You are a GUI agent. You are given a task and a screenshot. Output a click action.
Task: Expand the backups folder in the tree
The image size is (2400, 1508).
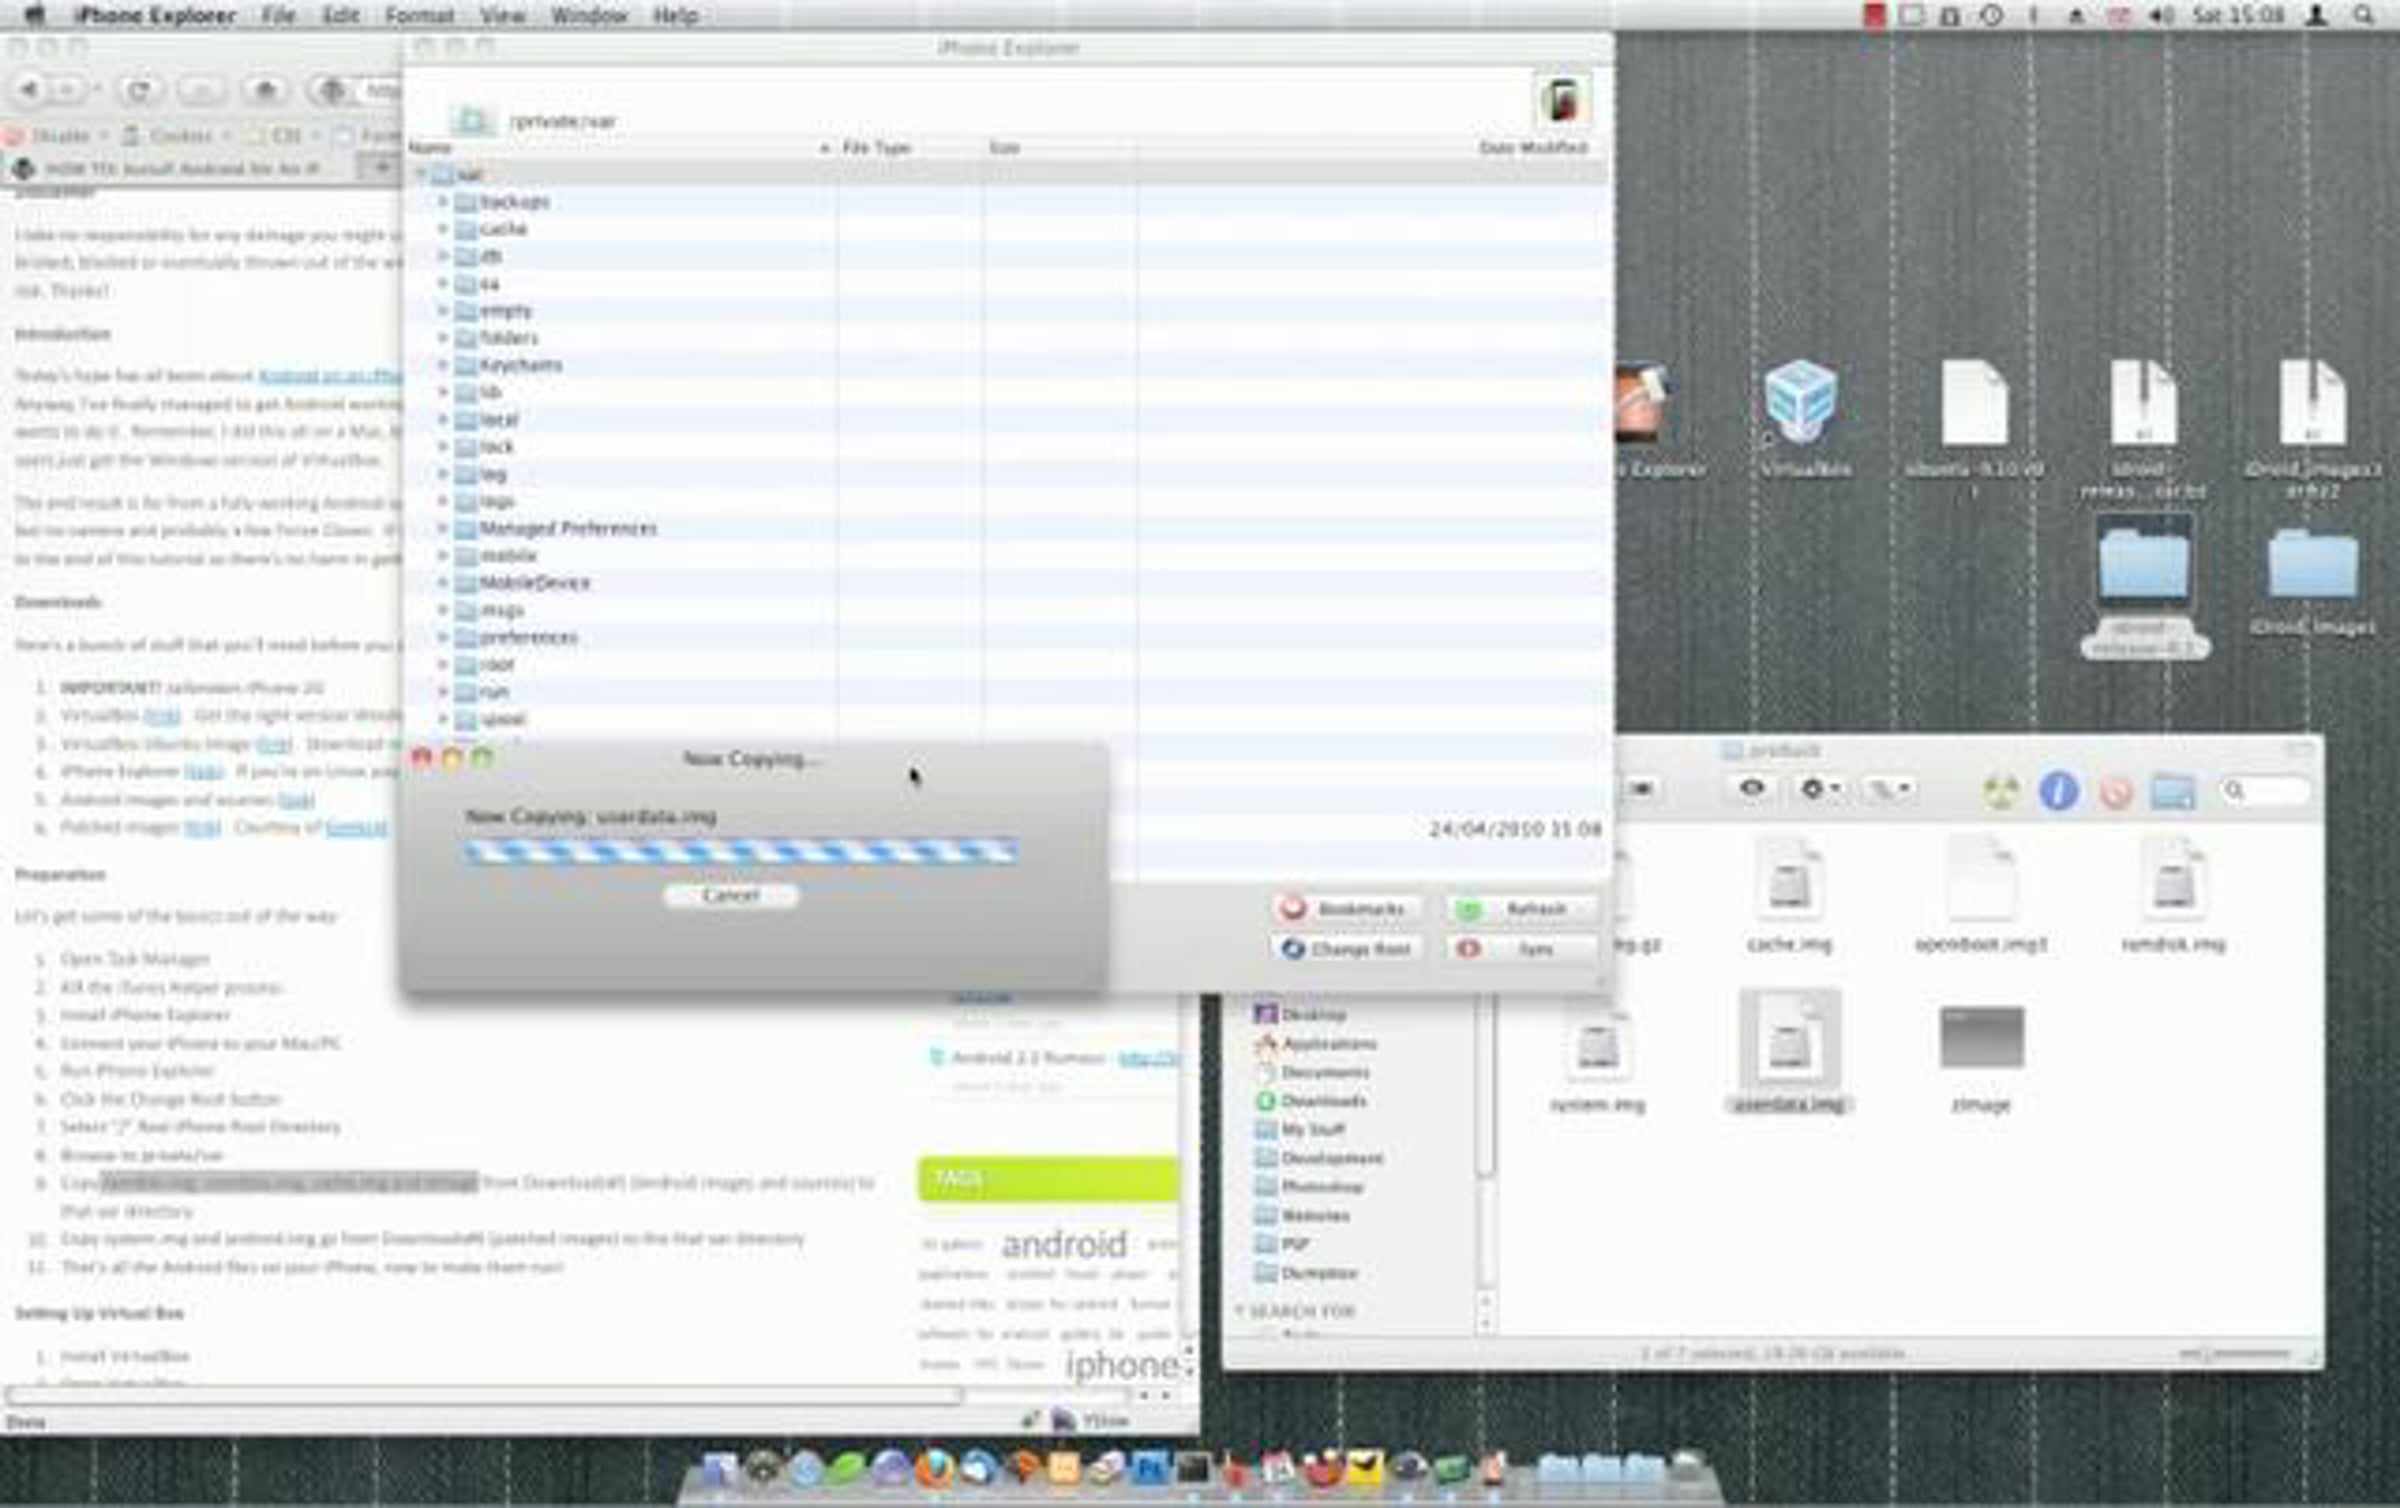[x=442, y=201]
